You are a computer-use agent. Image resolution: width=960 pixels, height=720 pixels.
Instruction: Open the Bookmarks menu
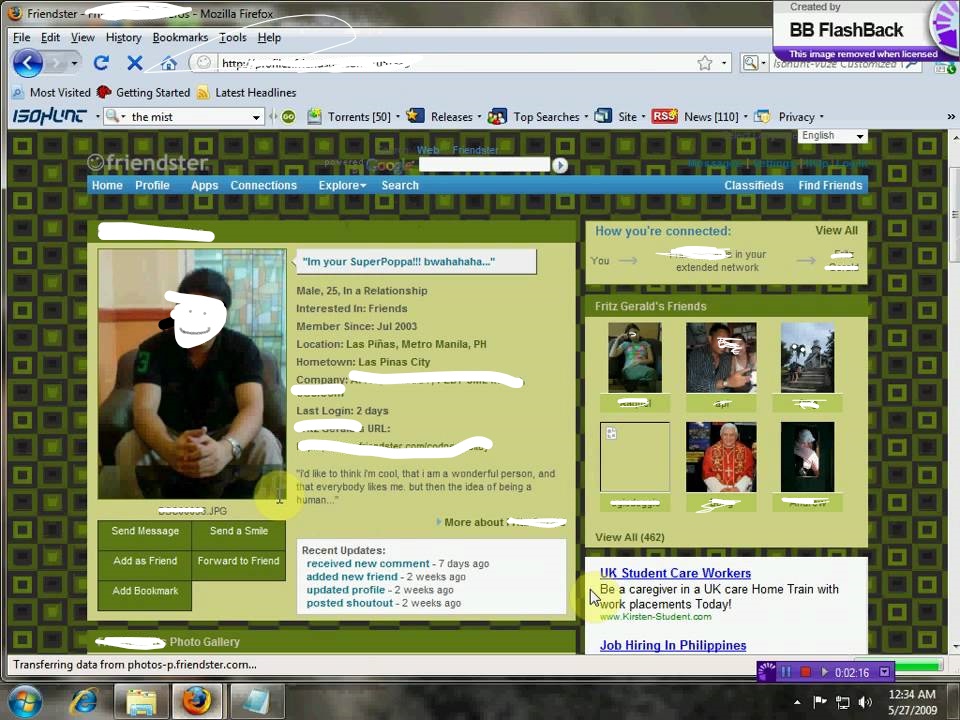point(180,37)
